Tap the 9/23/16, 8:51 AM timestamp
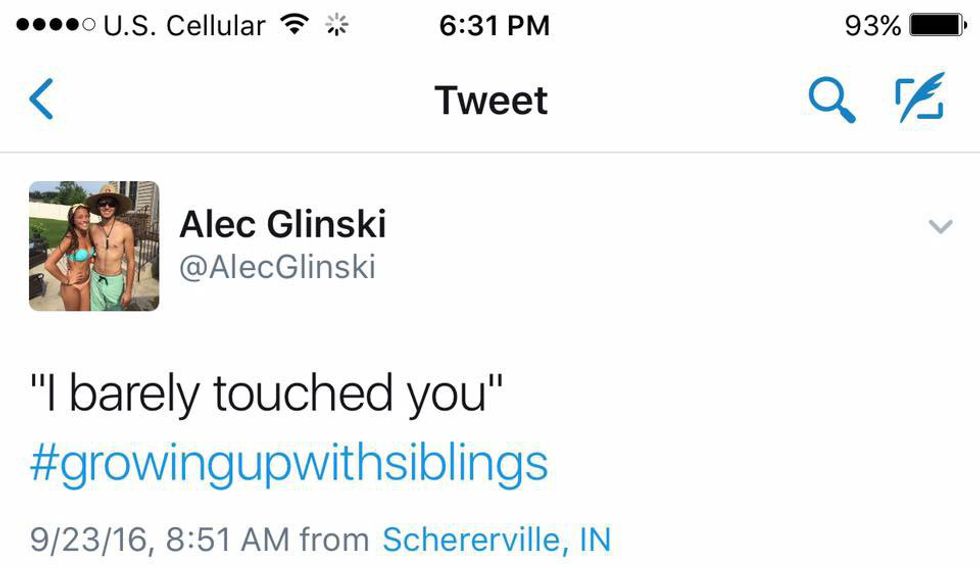980x568 pixels. tap(158, 540)
